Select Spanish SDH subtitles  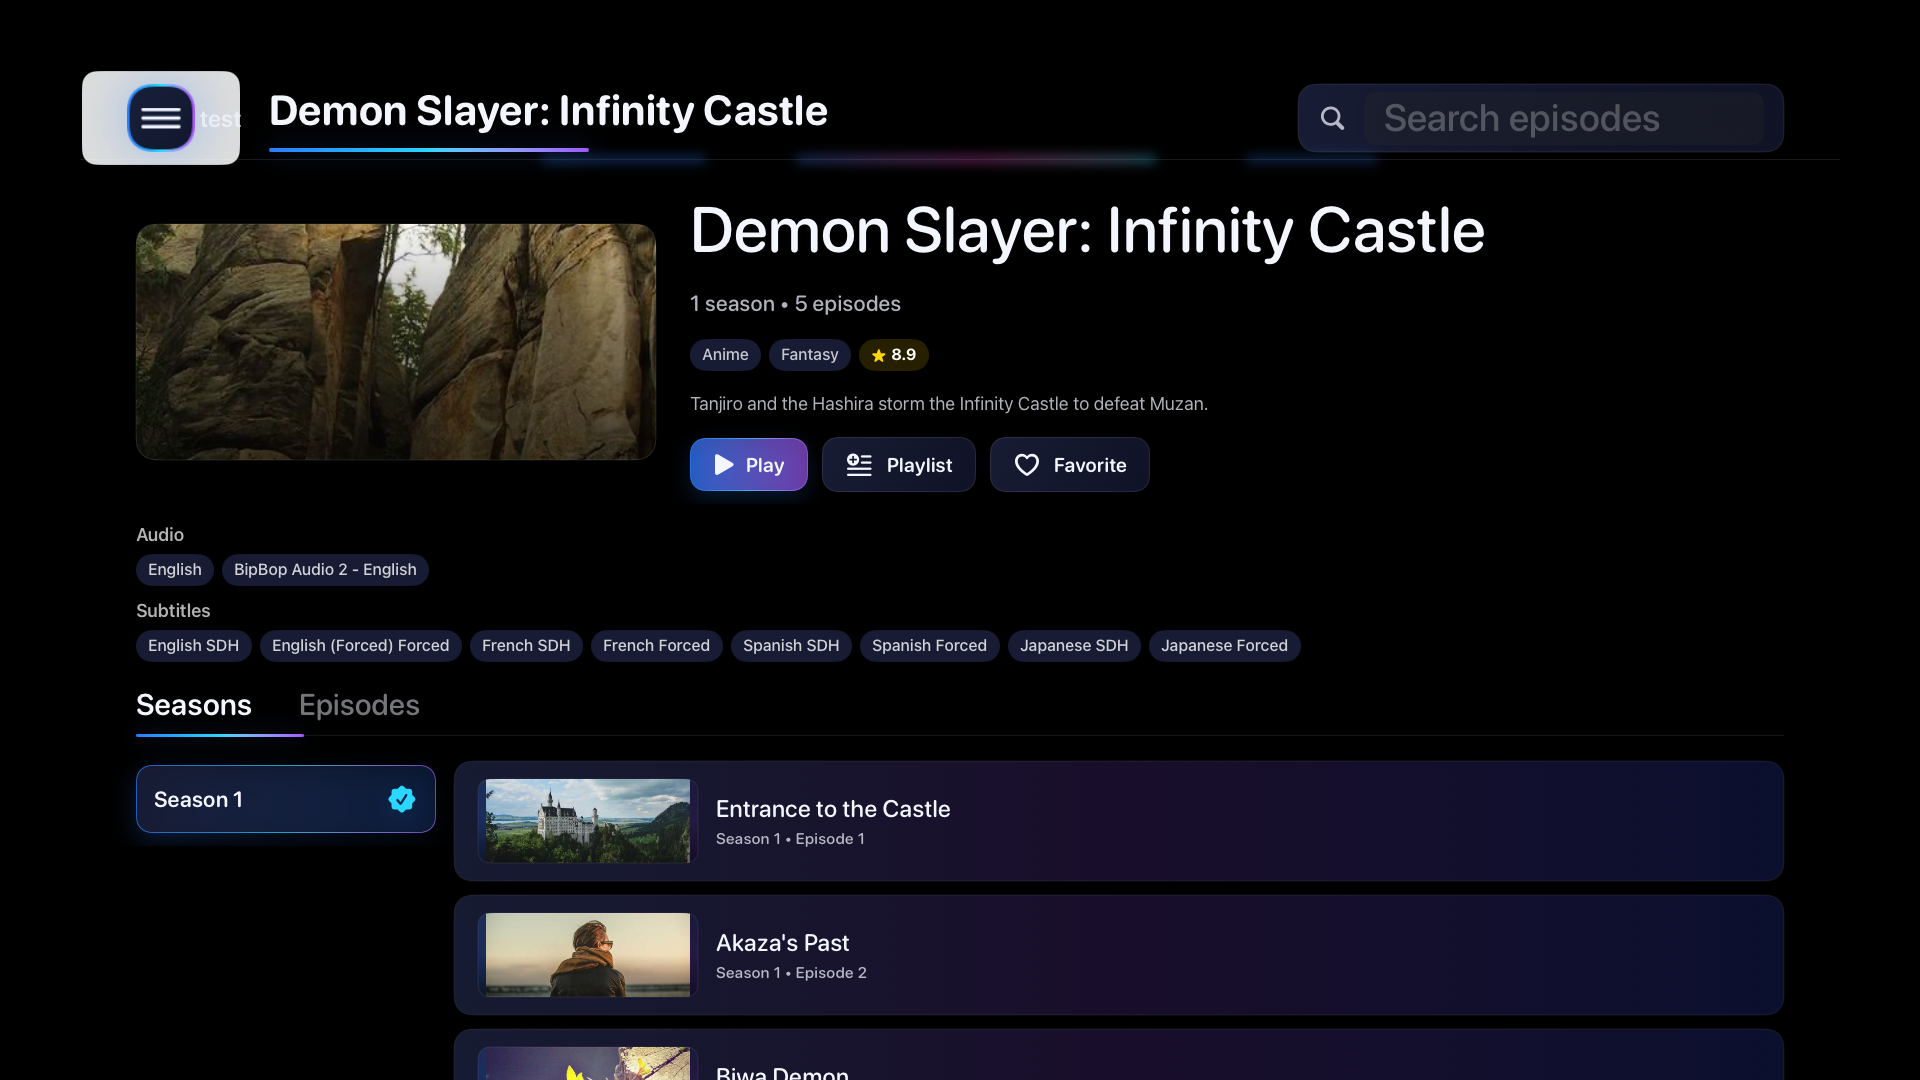pyautogui.click(x=791, y=646)
